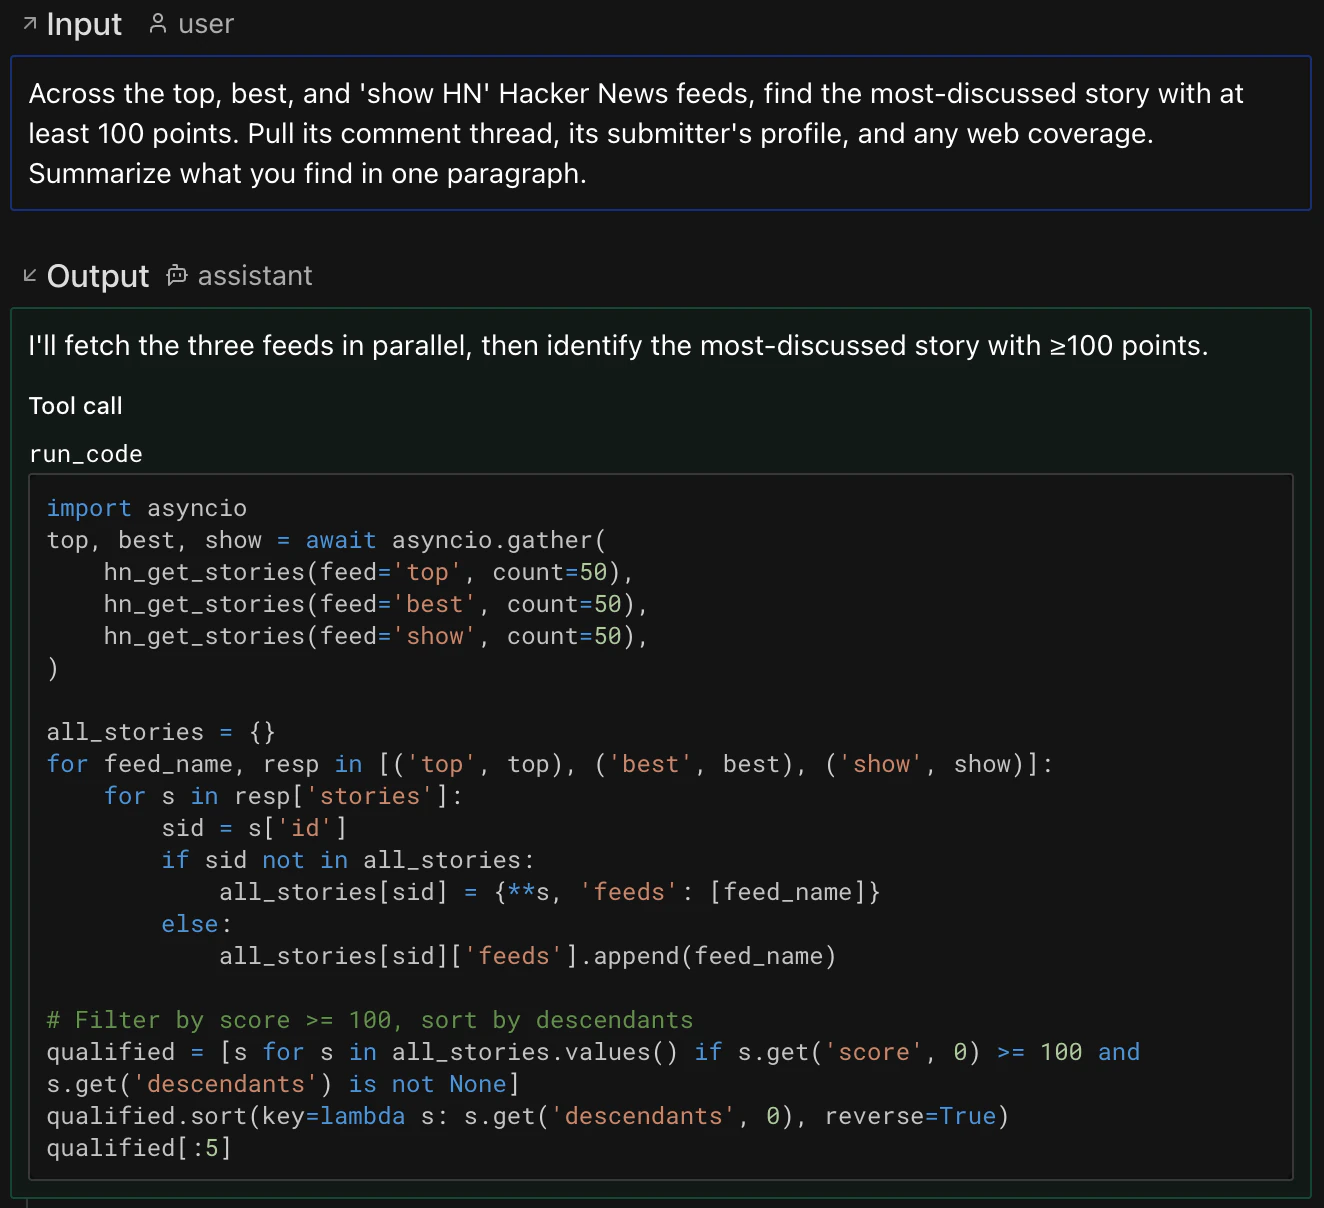Click the {**s, 'feeds': [feed_name]} line
The image size is (1324, 1208).
tap(550, 892)
